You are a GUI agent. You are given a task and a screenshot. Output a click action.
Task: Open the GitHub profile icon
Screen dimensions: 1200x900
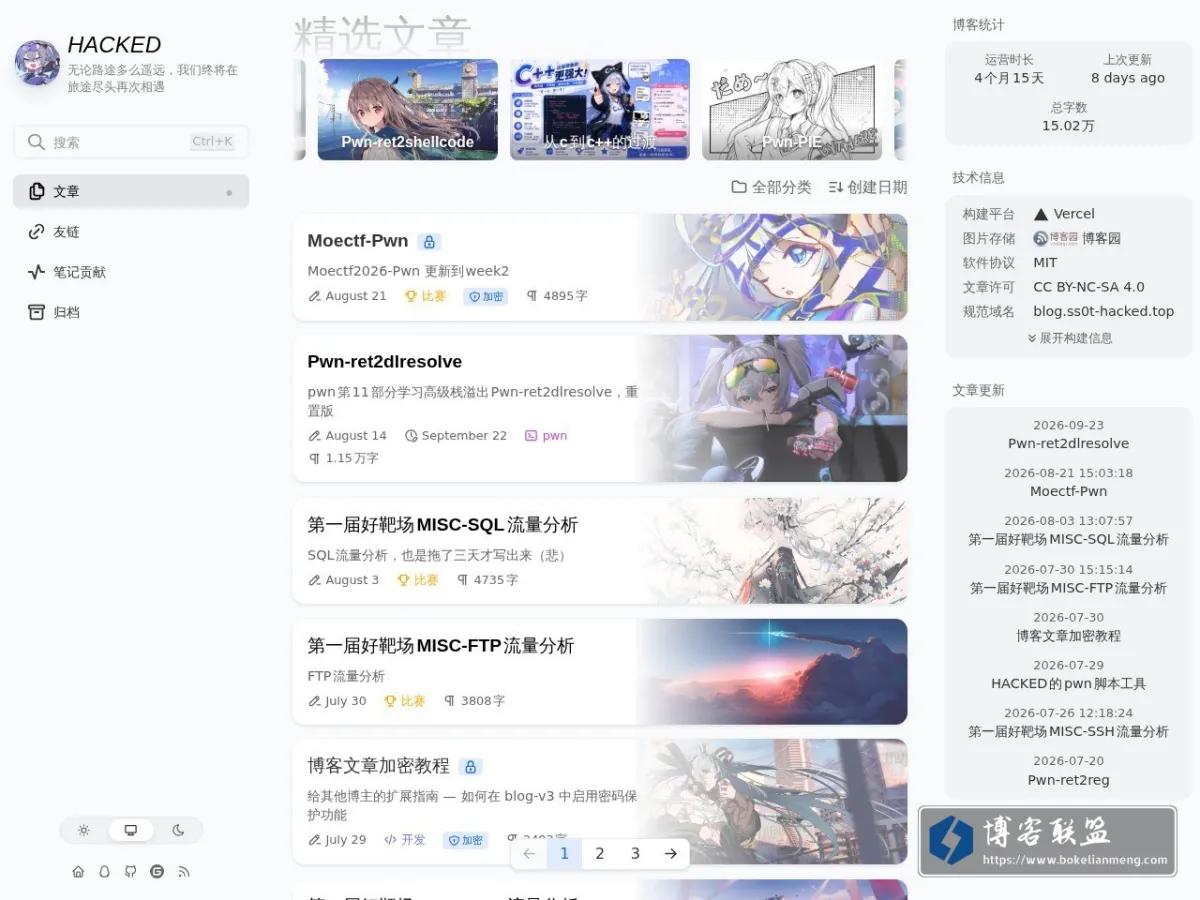pos(130,872)
